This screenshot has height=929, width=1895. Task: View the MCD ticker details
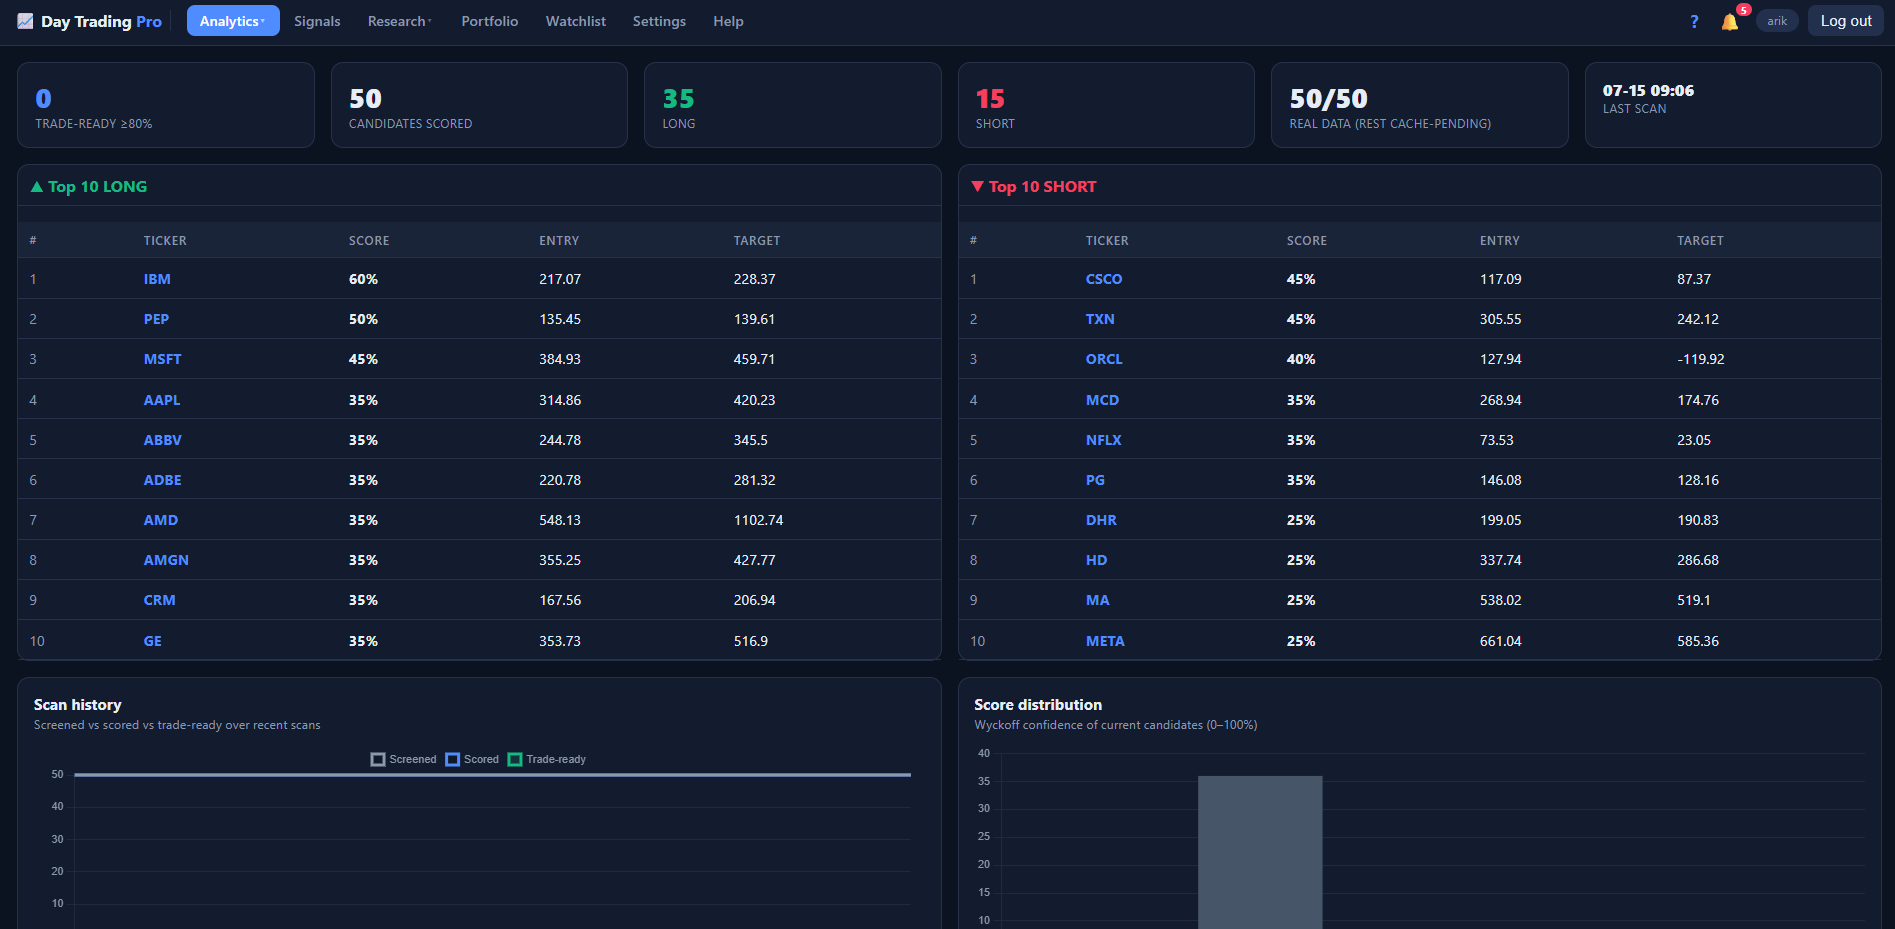(1102, 400)
